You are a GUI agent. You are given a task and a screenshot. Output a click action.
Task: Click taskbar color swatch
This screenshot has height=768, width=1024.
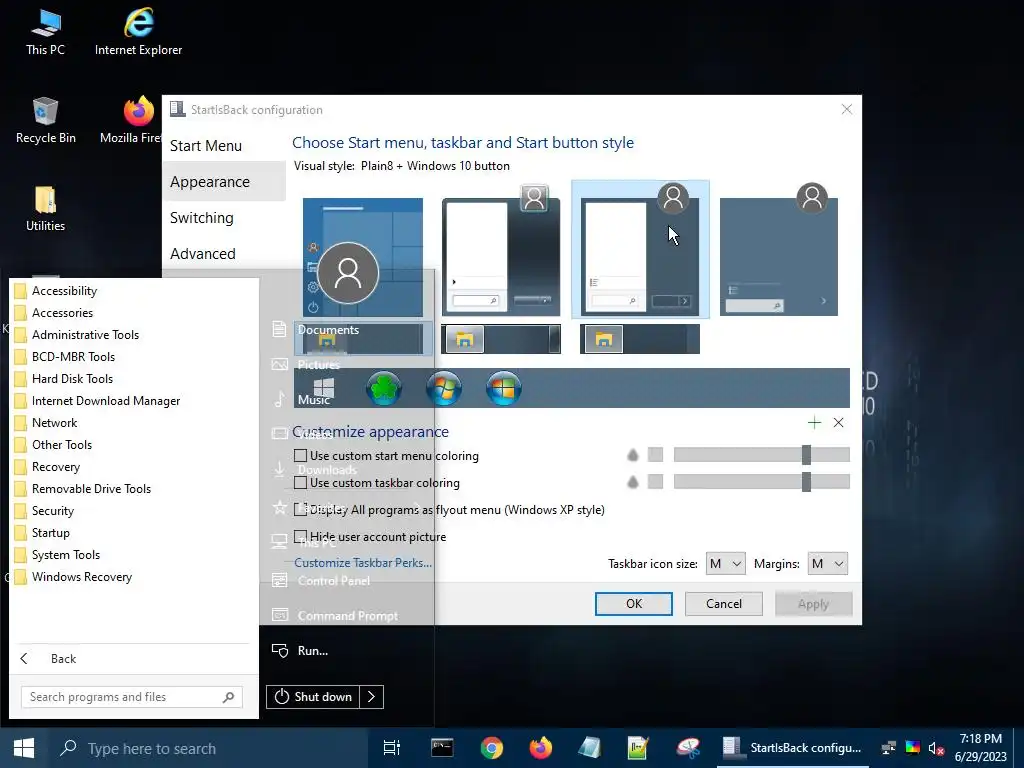[655, 482]
